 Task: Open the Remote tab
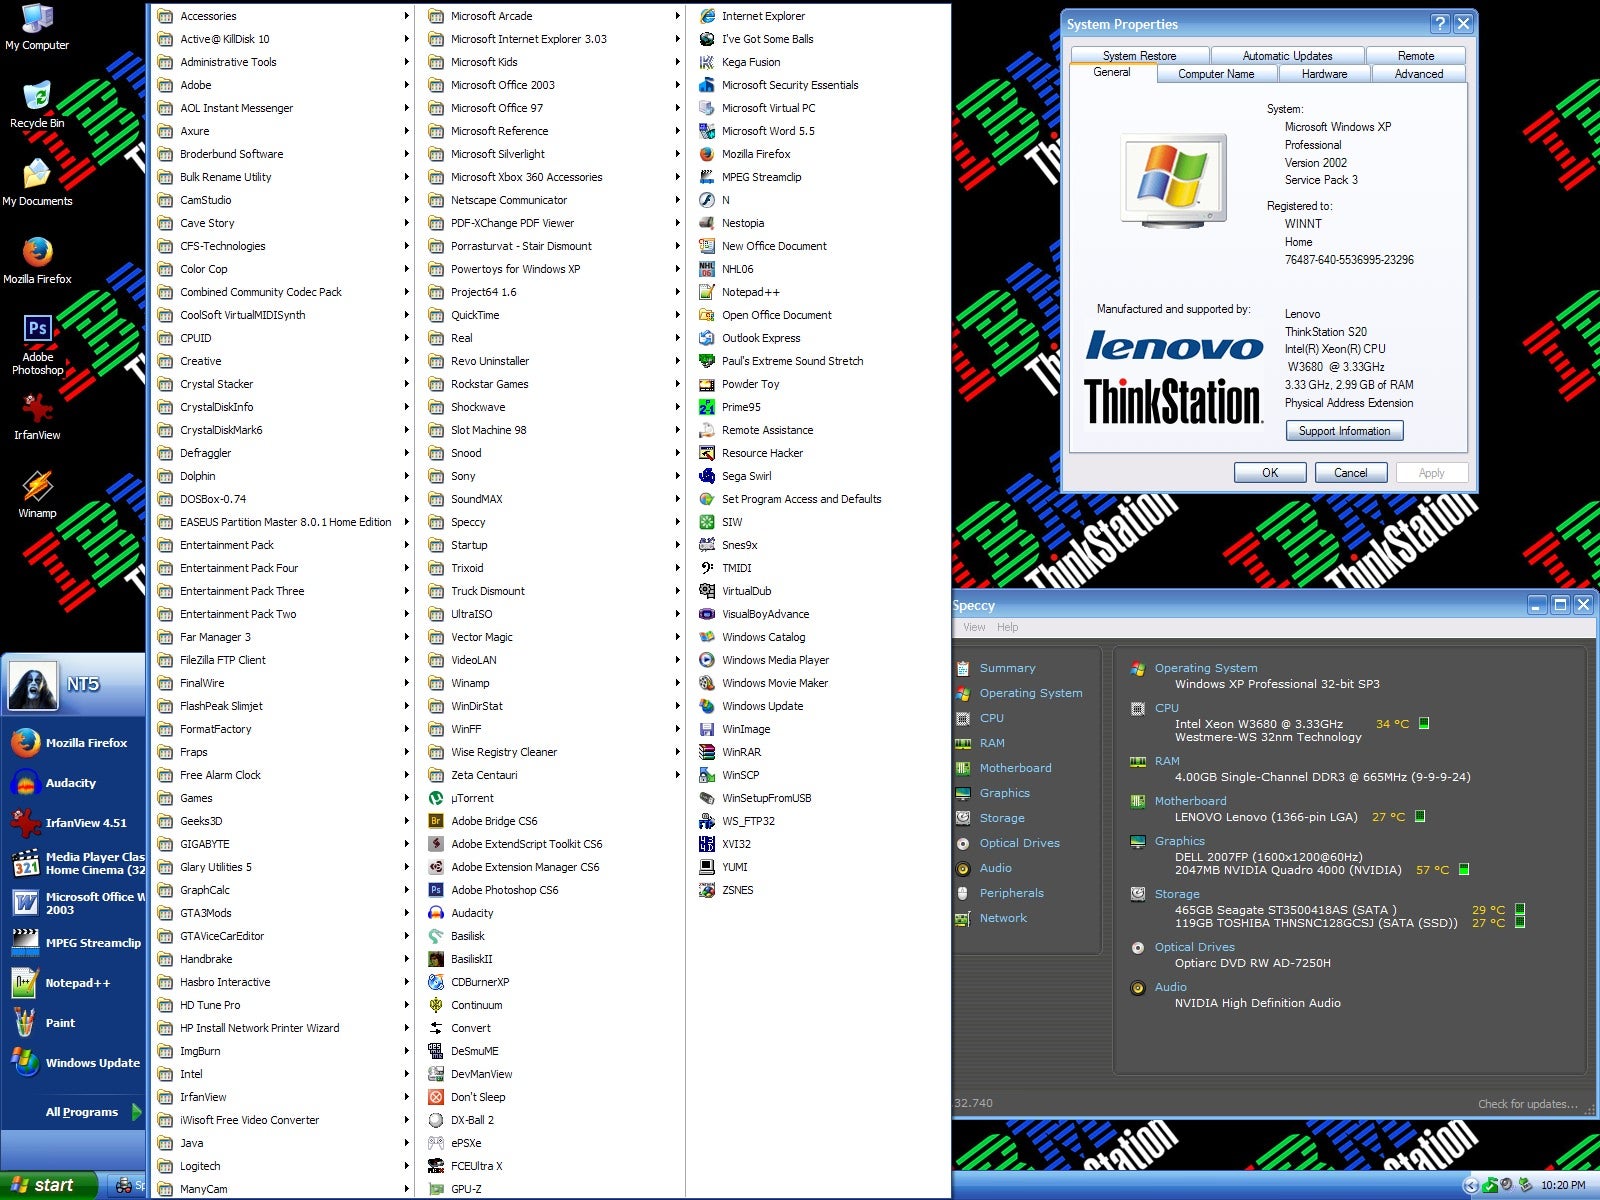pyautogui.click(x=1415, y=56)
